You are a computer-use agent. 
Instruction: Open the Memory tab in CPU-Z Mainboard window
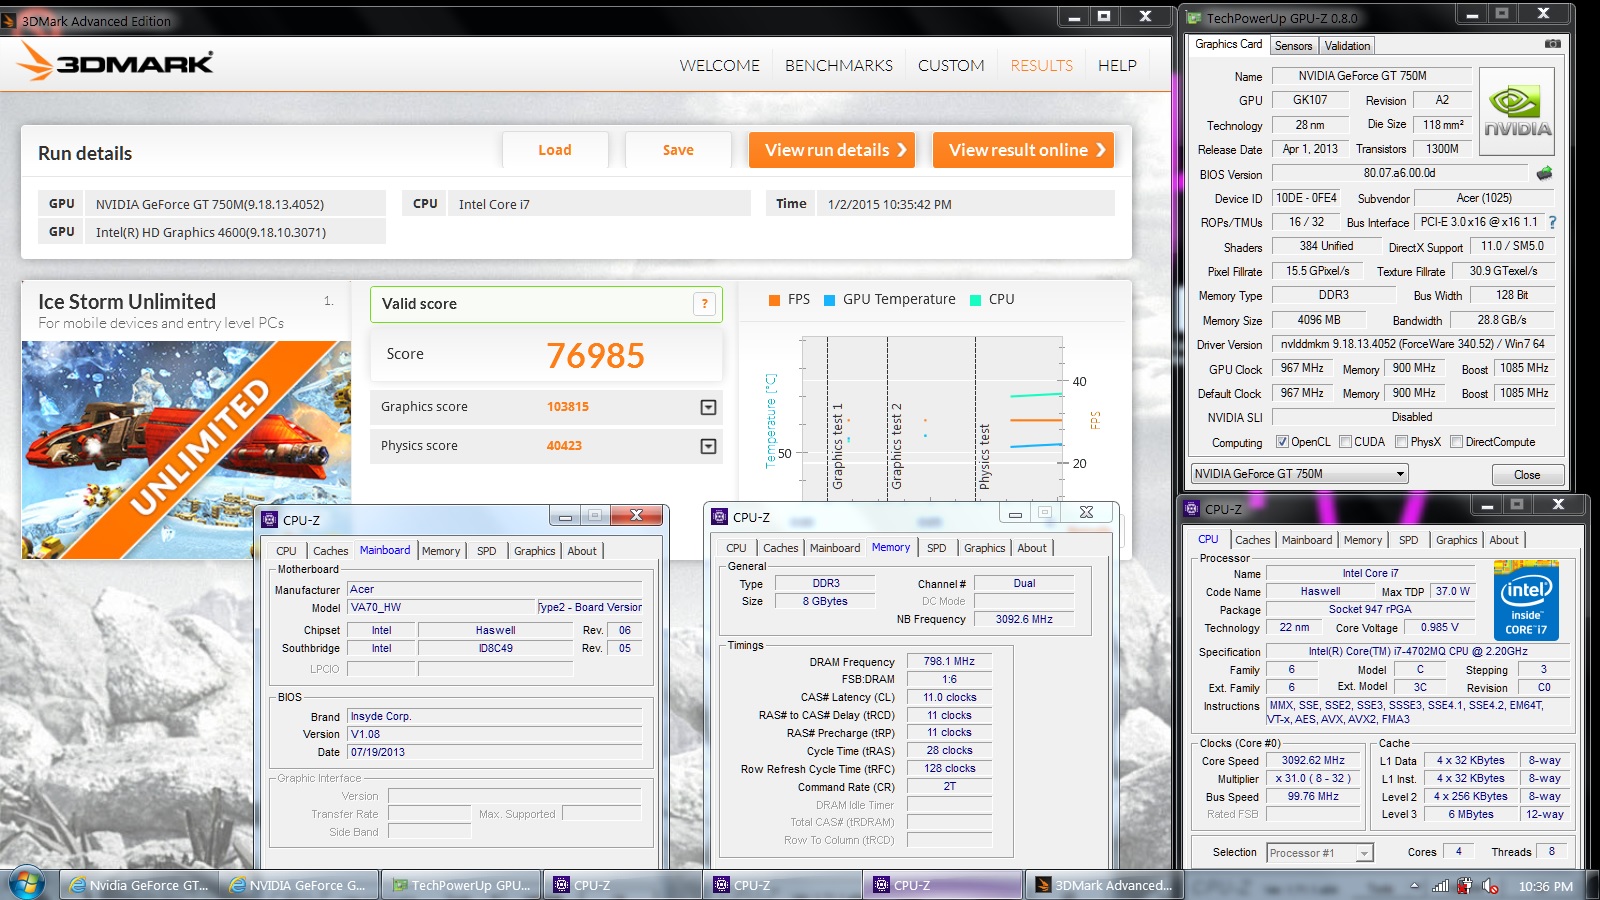(441, 551)
